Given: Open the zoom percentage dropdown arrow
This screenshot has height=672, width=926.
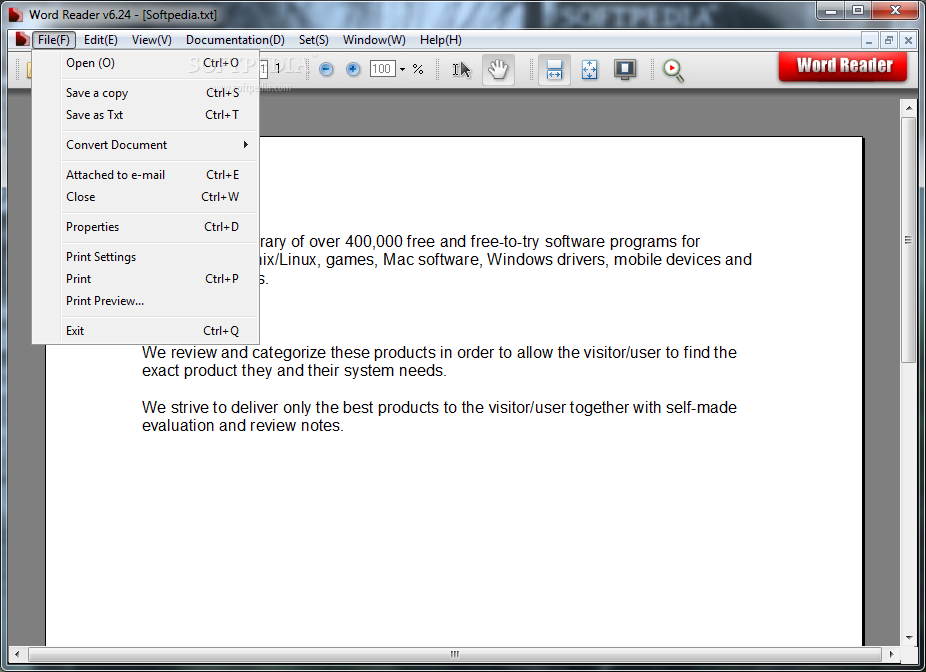Looking at the screenshot, I should 402,70.
